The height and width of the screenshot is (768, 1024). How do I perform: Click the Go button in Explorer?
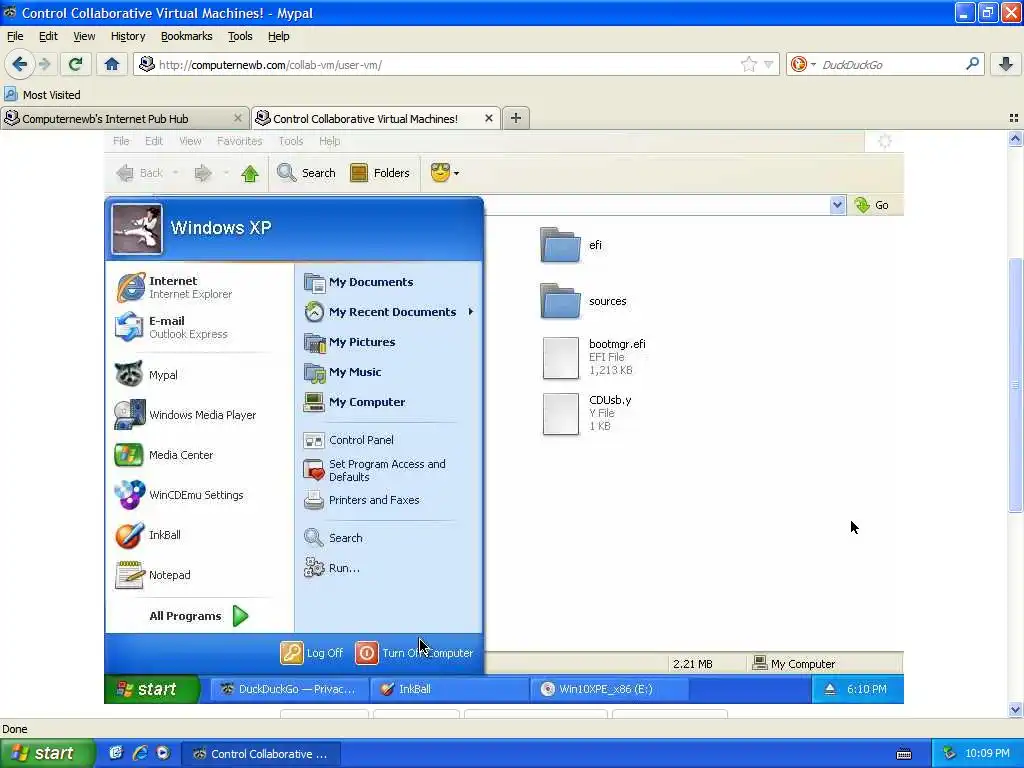(872, 205)
